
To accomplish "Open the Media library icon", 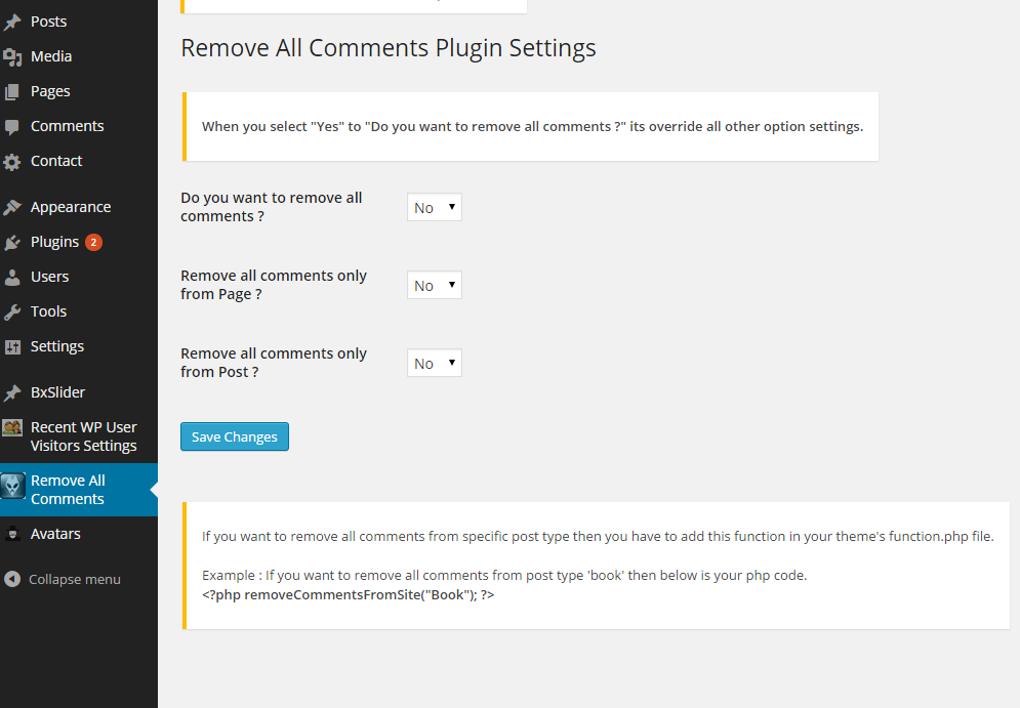I will 12,55.
